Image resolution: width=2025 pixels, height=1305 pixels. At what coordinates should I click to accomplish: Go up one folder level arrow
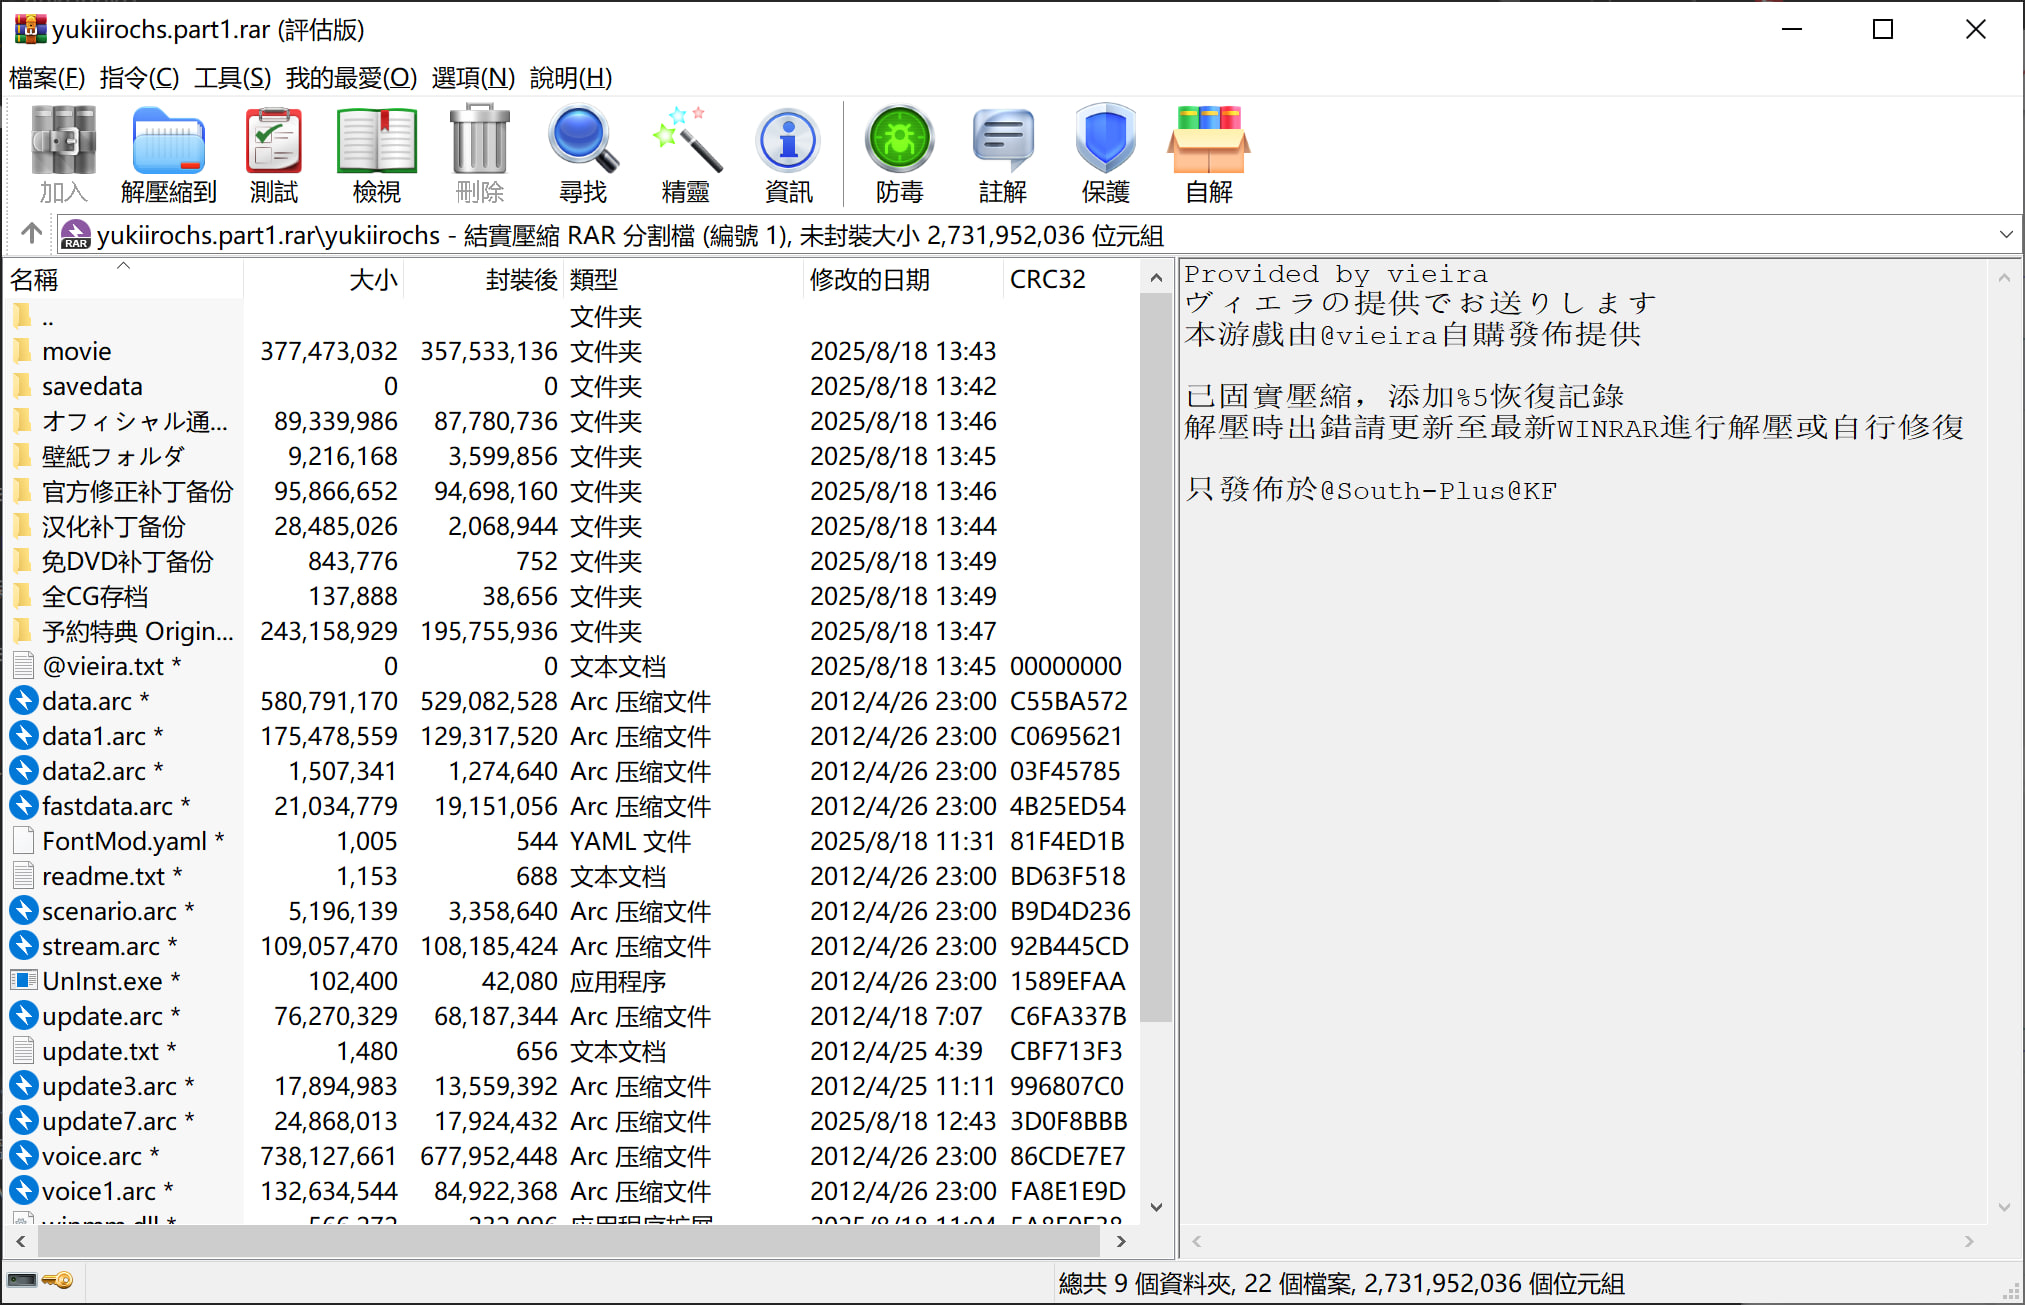31,234
